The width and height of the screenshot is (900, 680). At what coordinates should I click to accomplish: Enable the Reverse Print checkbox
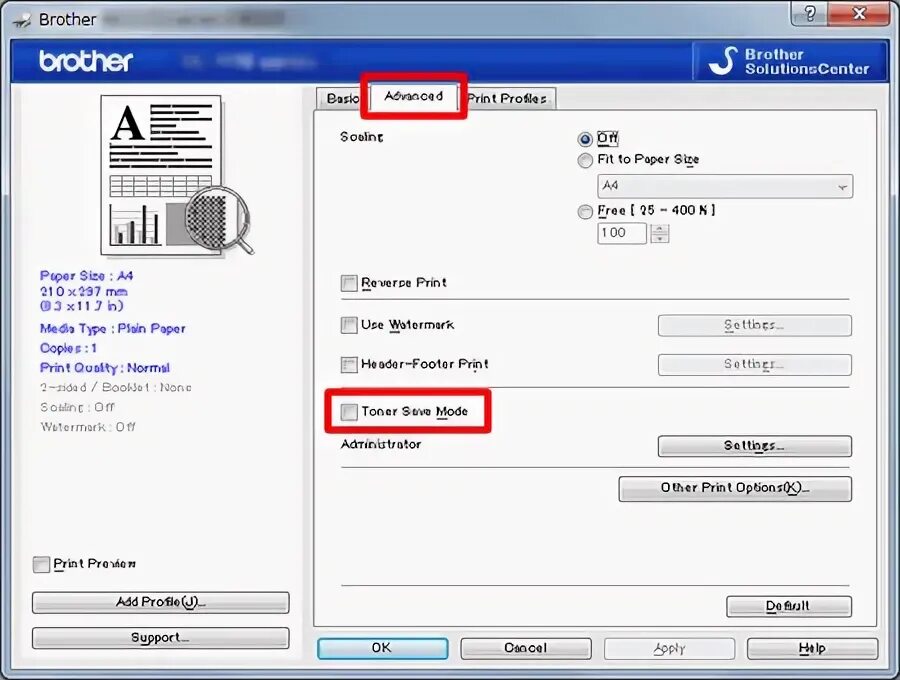coord(349,283)
